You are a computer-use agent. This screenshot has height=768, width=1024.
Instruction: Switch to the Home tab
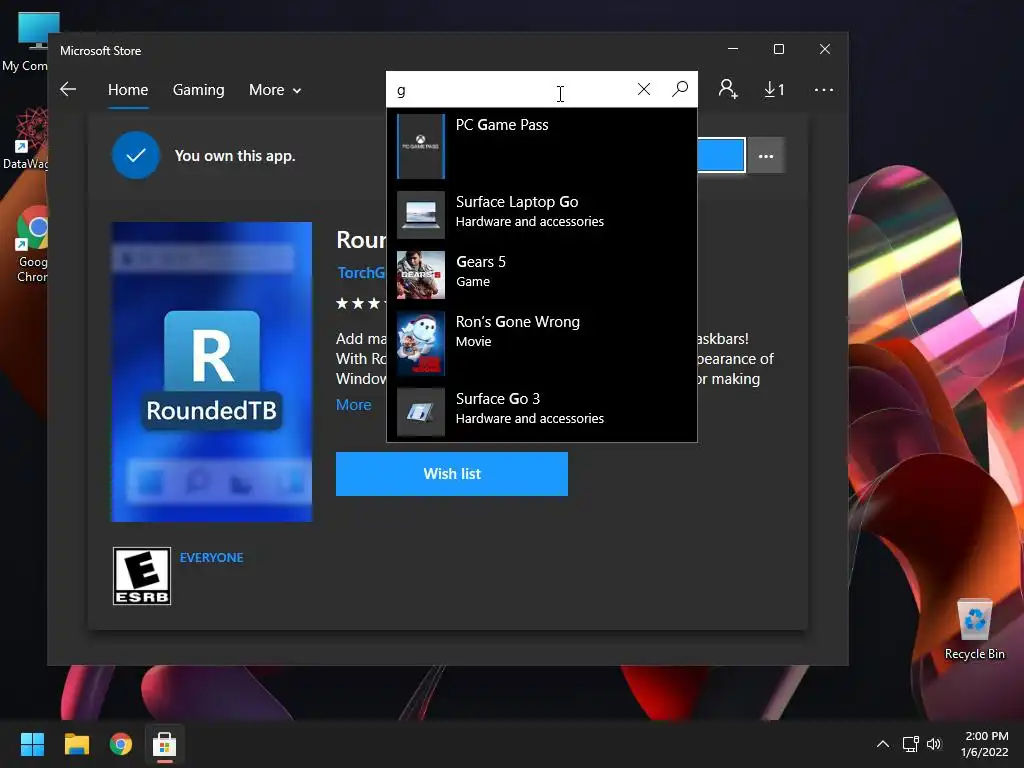(x=128, y=89)
